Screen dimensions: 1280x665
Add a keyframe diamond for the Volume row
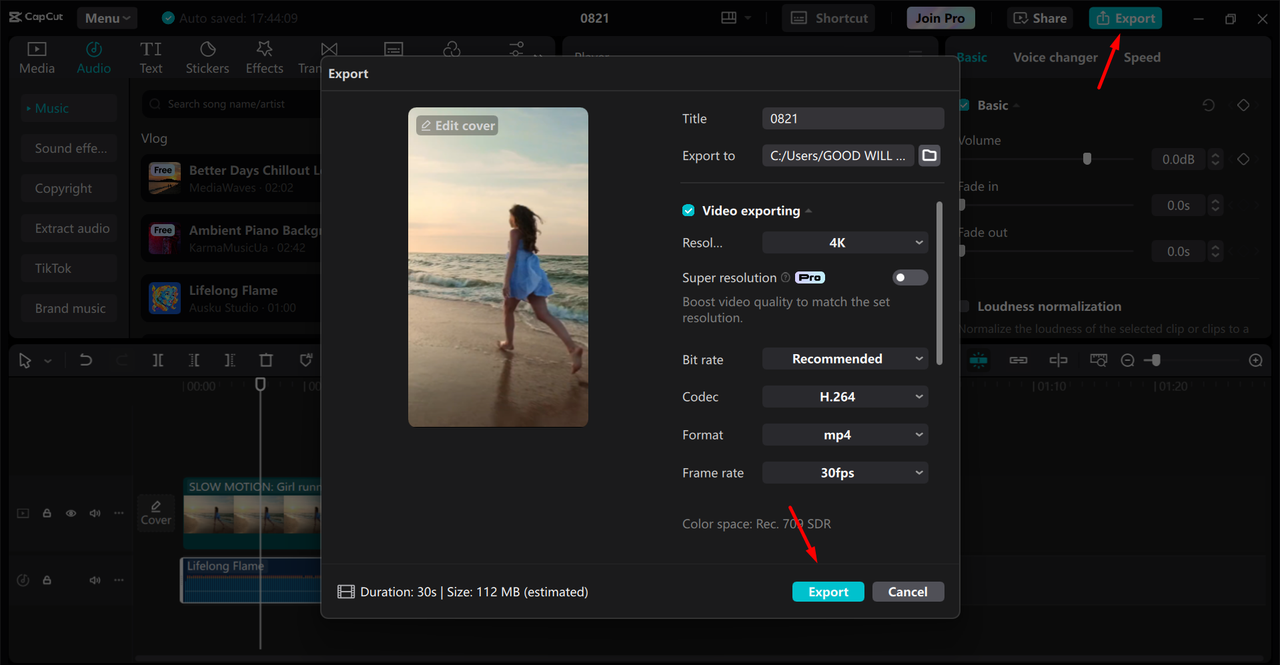[x=1243, y=159]
